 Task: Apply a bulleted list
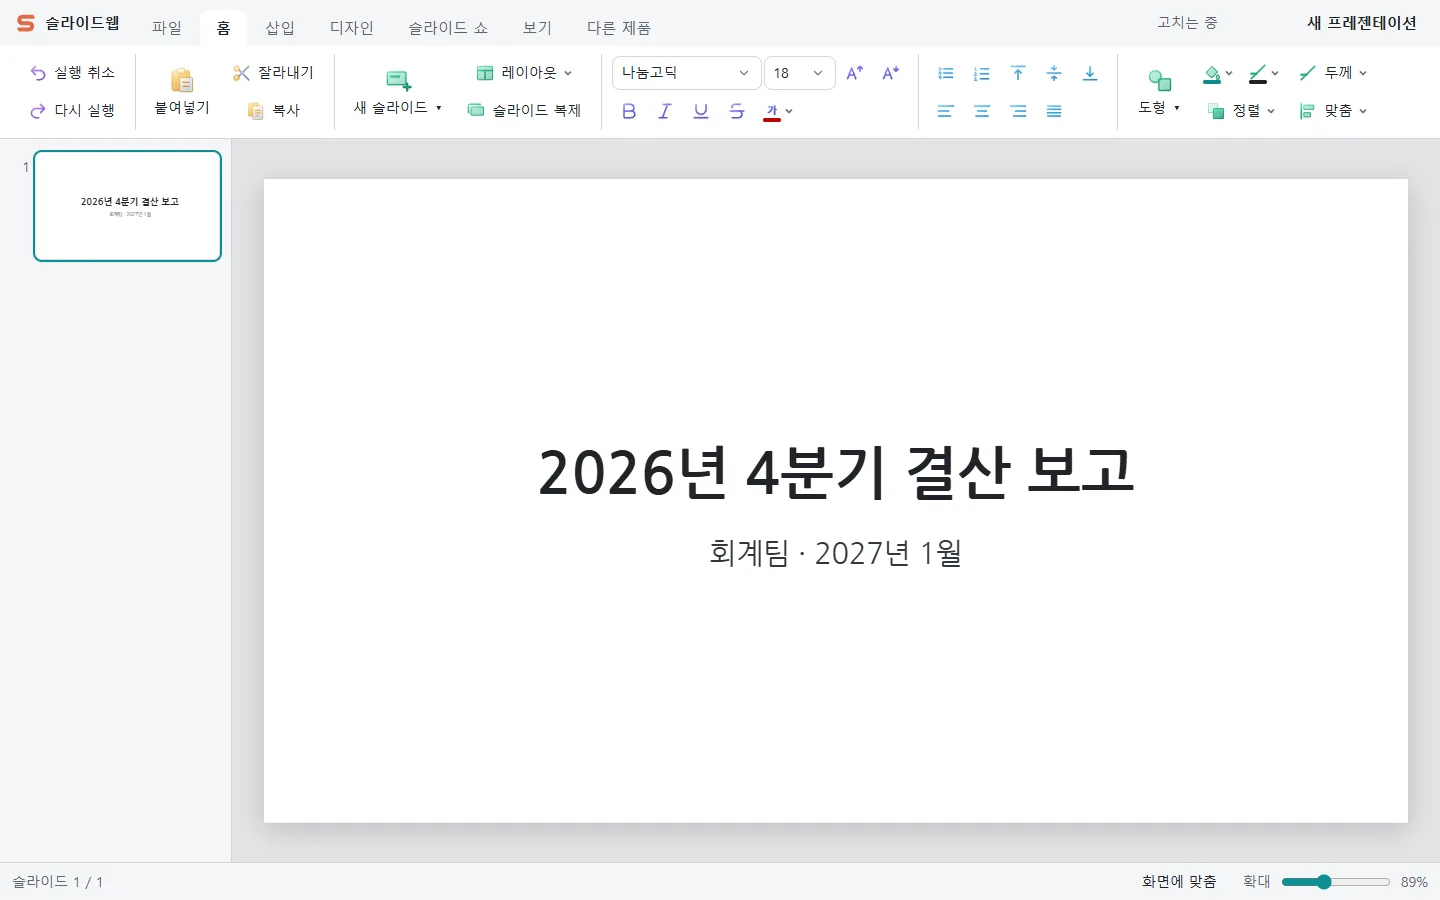coord(946,73)
